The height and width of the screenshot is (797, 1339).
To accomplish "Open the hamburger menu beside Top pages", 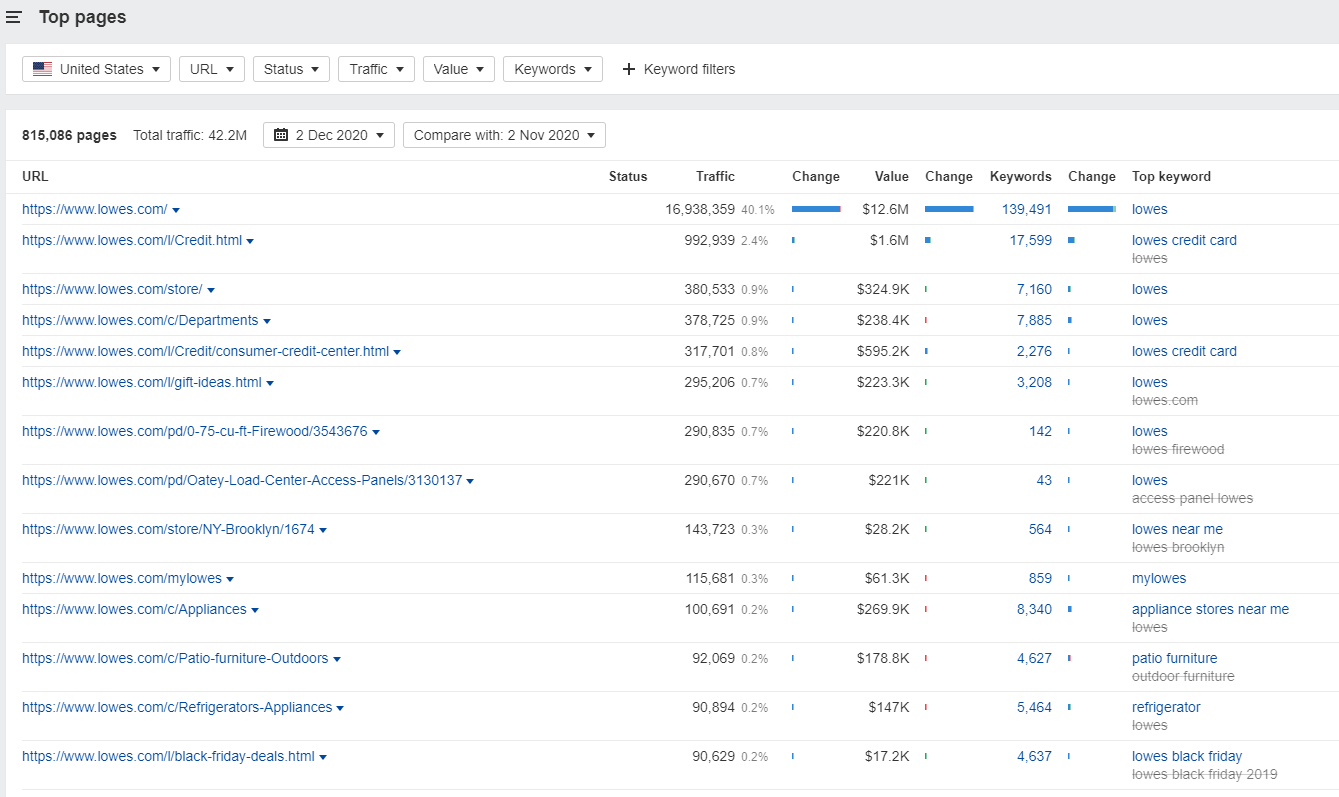I will pos(14,18).
